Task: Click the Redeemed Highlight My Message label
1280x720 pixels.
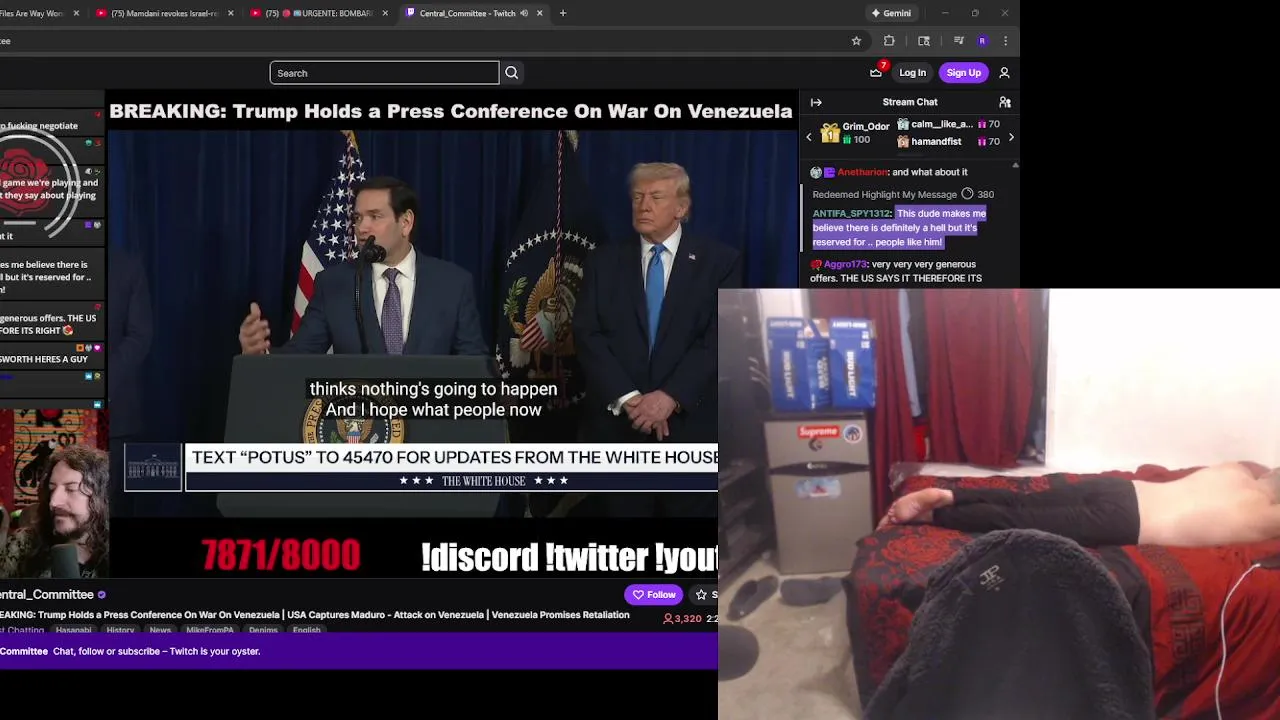Action: click(x=884, y=194)
